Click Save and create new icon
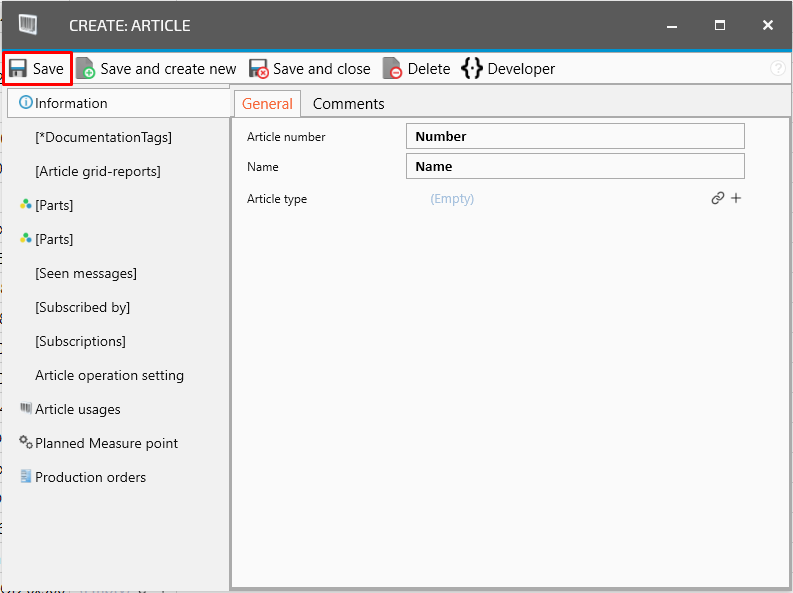793x593 pixels. [86, 69]
